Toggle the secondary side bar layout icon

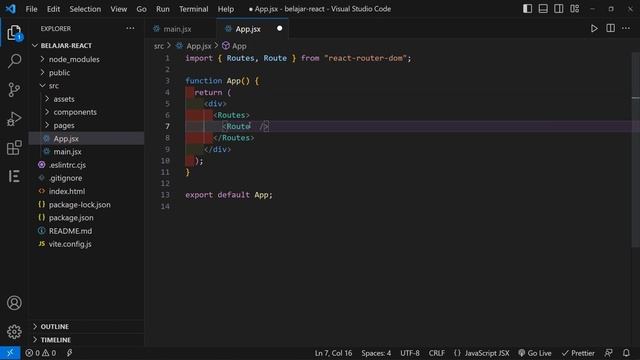(558, 9)
